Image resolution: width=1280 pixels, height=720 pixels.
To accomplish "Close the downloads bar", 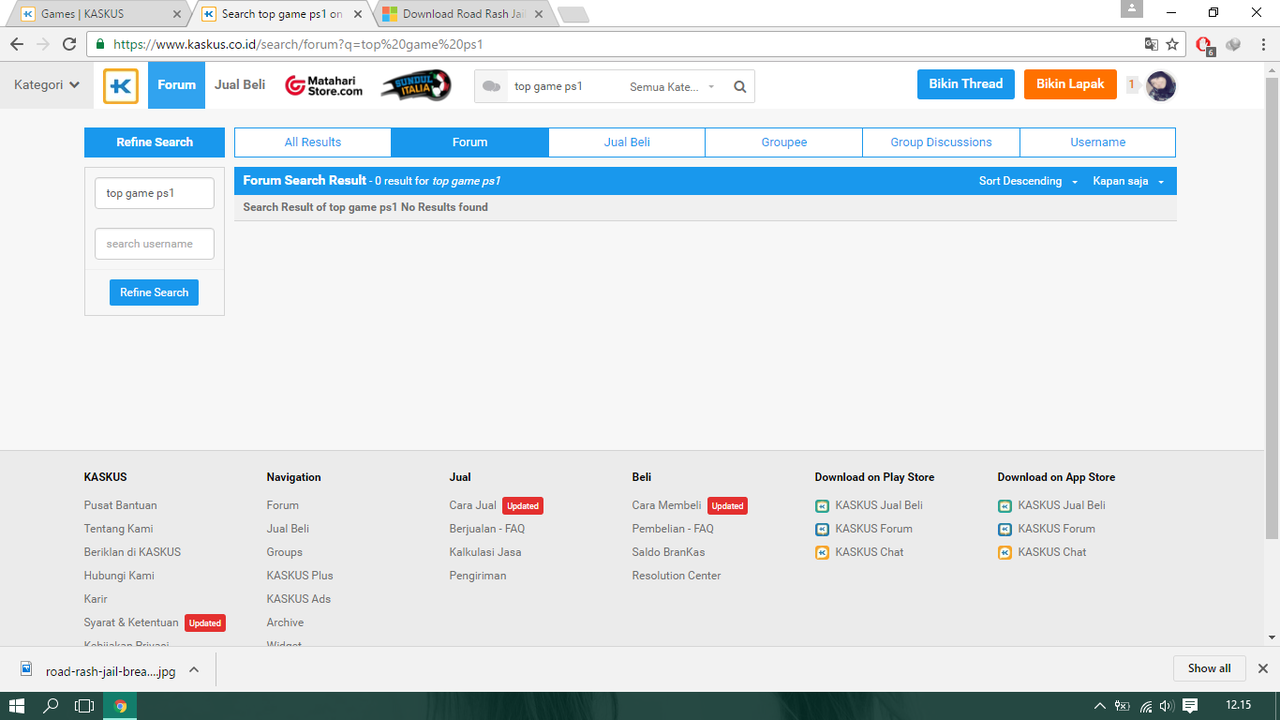I will click(x=1262, y=668).
